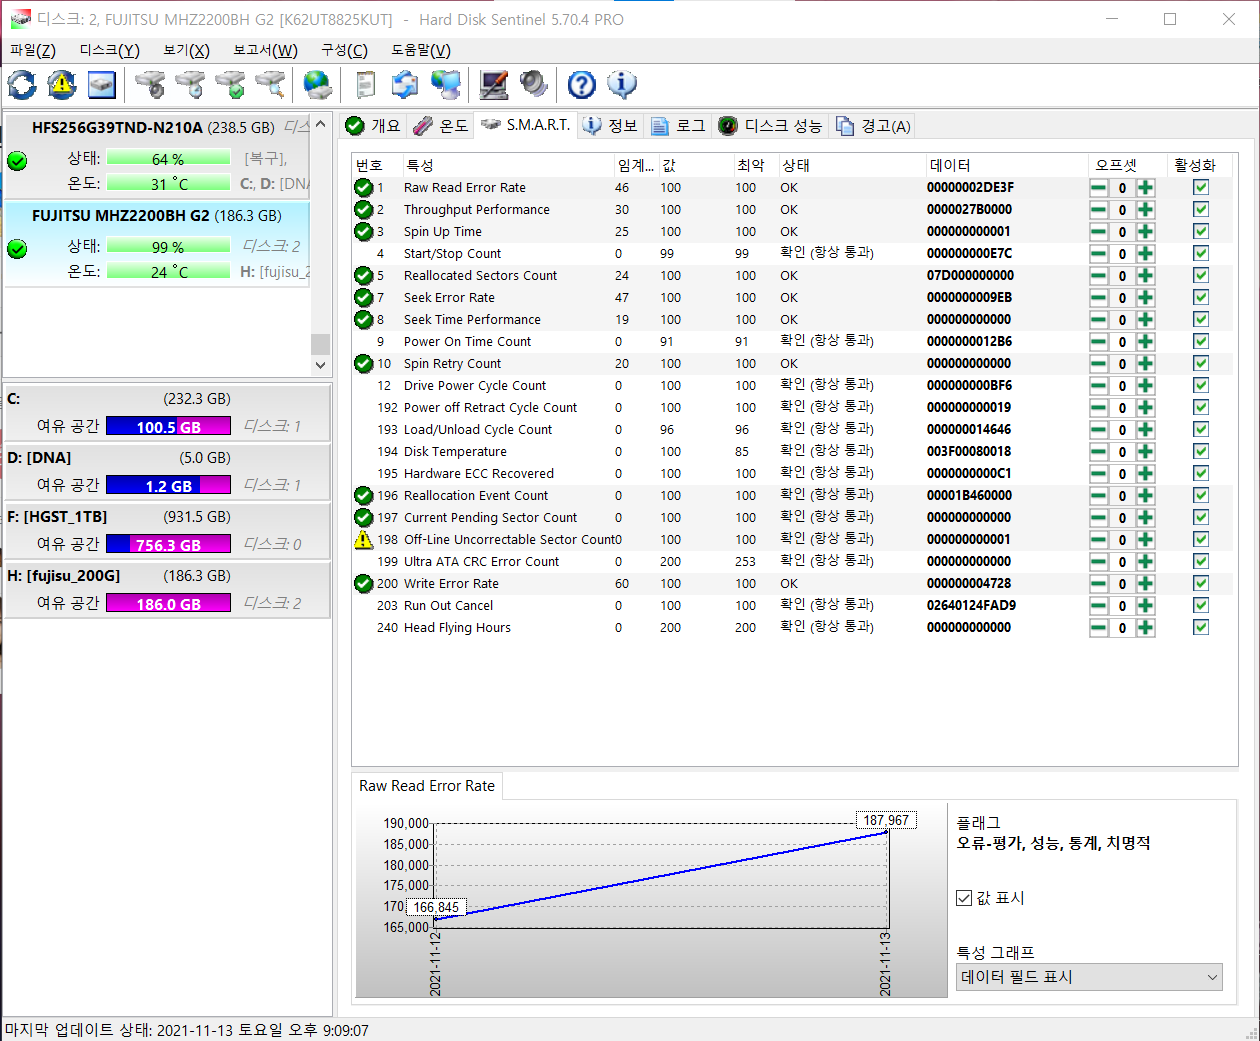
Task: Click the offset value field for Seek Time Performance
Action: [x=1122, y=320]
